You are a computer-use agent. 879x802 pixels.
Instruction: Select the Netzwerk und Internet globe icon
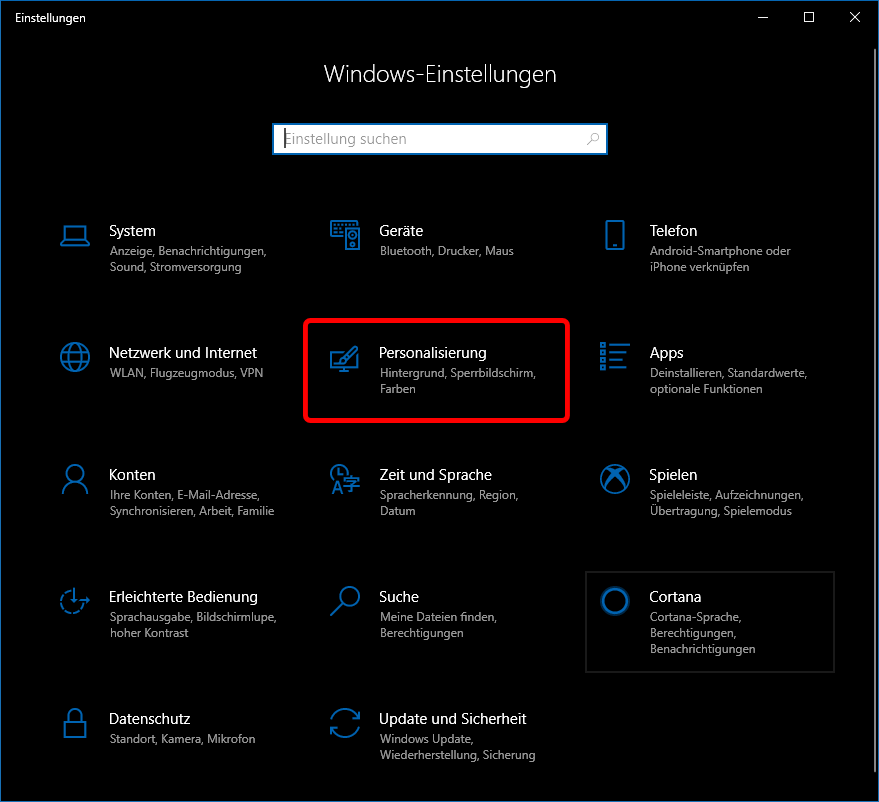(x=75, y=357)
